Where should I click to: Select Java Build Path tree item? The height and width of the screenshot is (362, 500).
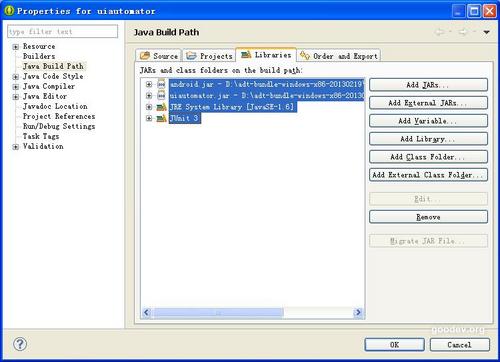(53, 66)
